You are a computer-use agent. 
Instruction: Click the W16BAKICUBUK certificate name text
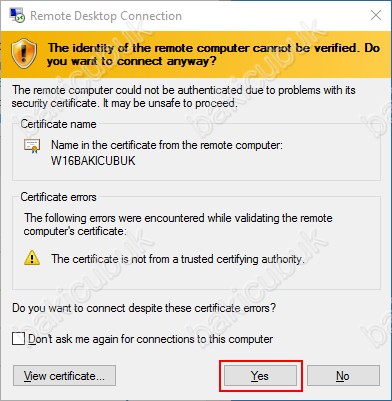click(x=93, y=161)
